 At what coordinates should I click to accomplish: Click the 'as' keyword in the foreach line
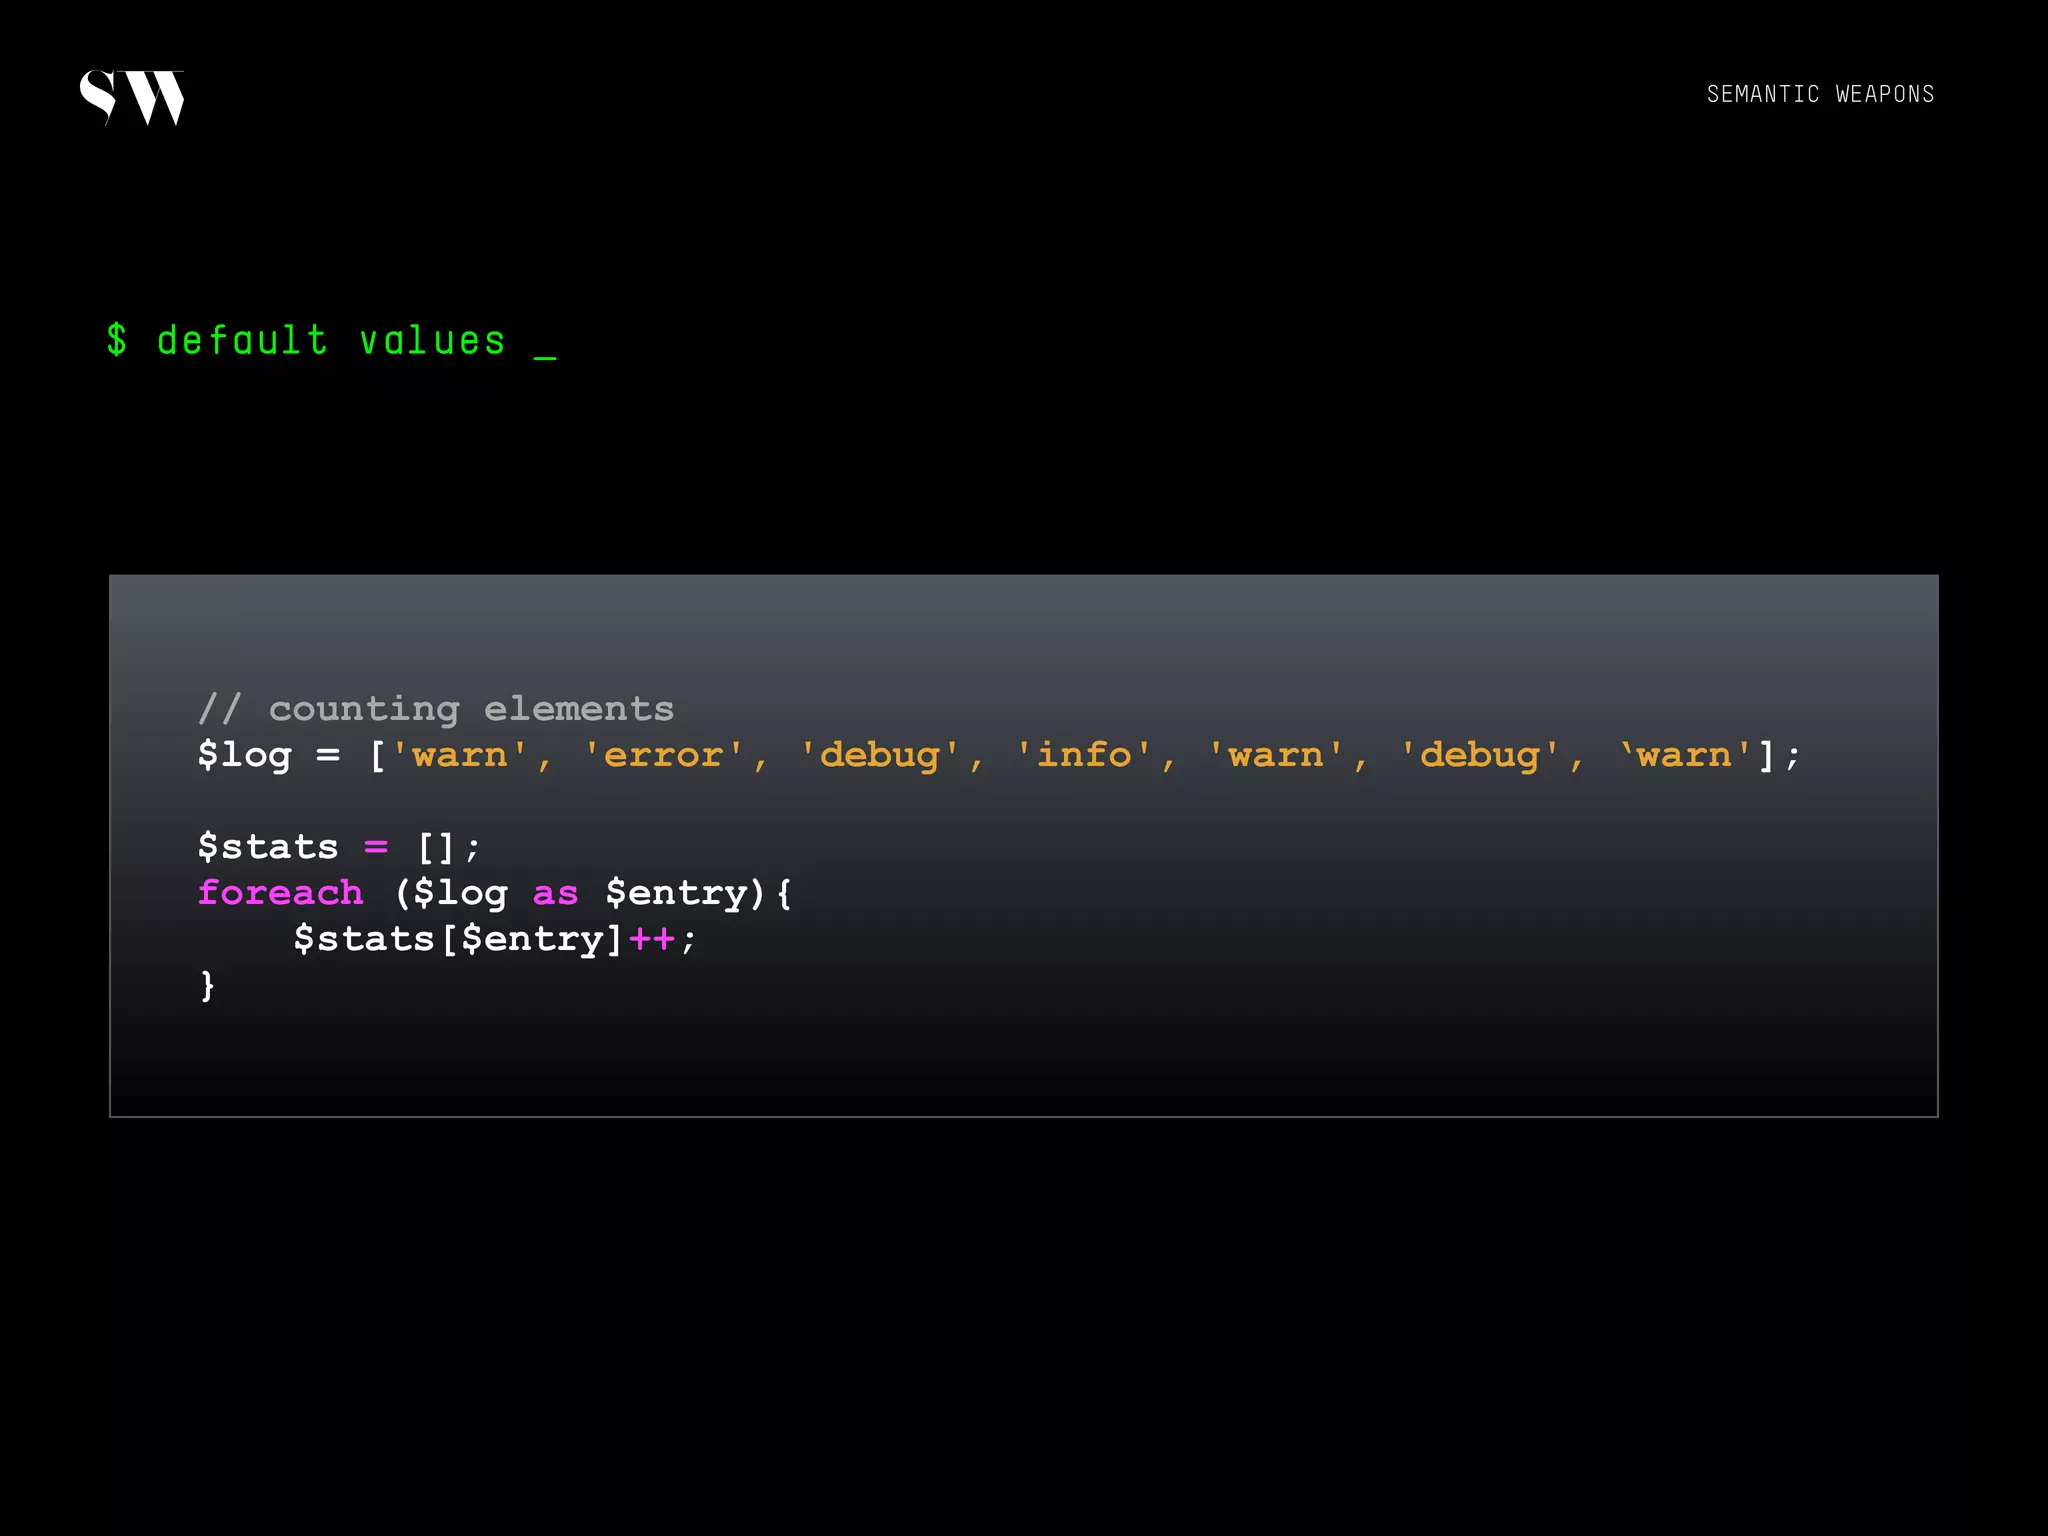coord(556,893)
